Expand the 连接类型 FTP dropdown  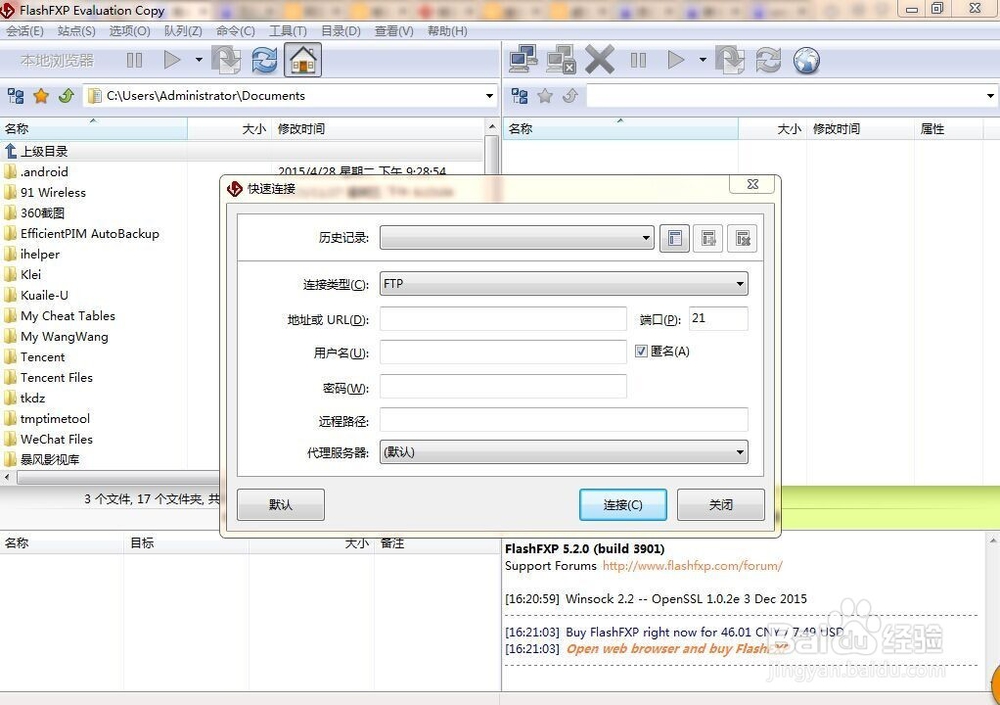(564, 284)
